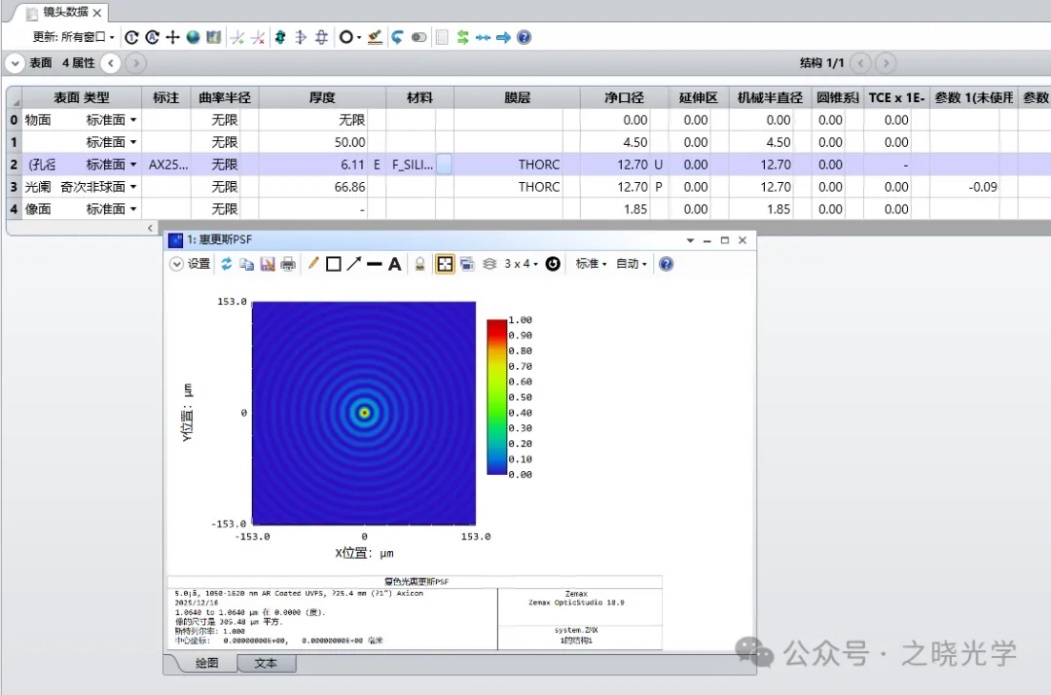Select the pencil annotation tool
This screenshot has width=1051, height=695.
pos(313,264)
